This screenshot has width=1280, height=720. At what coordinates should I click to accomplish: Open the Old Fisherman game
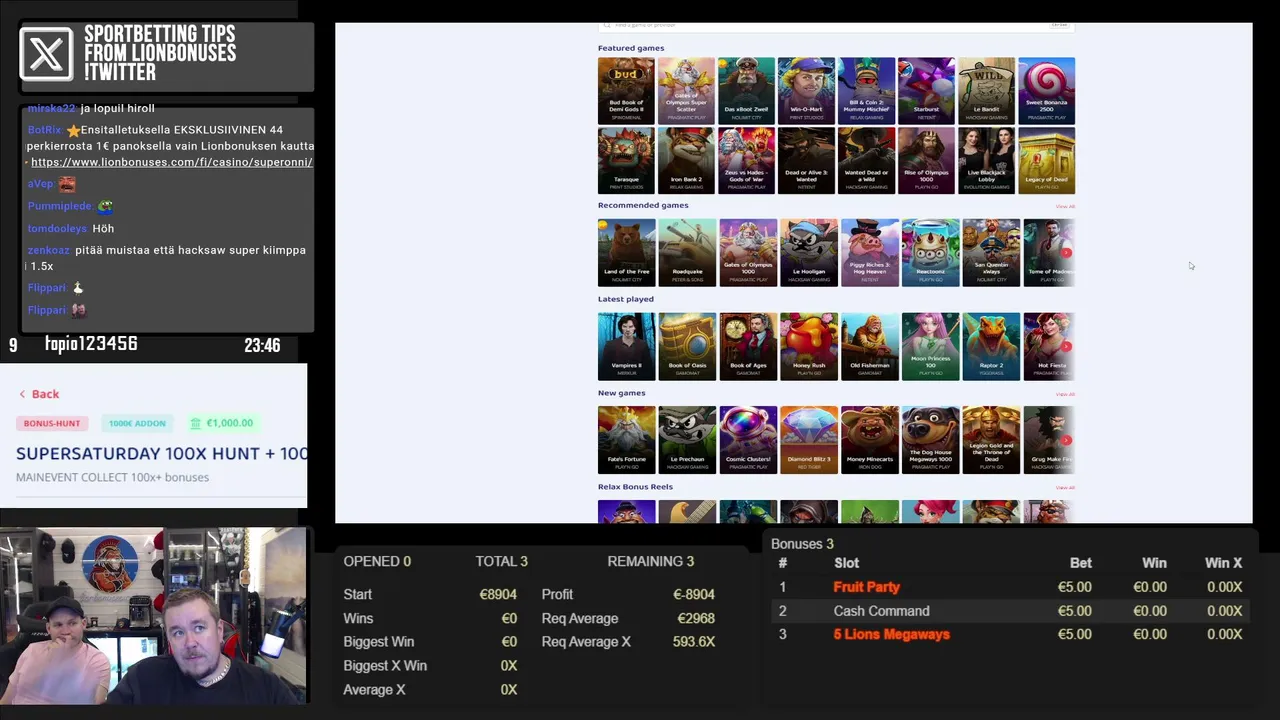[870, 346]
